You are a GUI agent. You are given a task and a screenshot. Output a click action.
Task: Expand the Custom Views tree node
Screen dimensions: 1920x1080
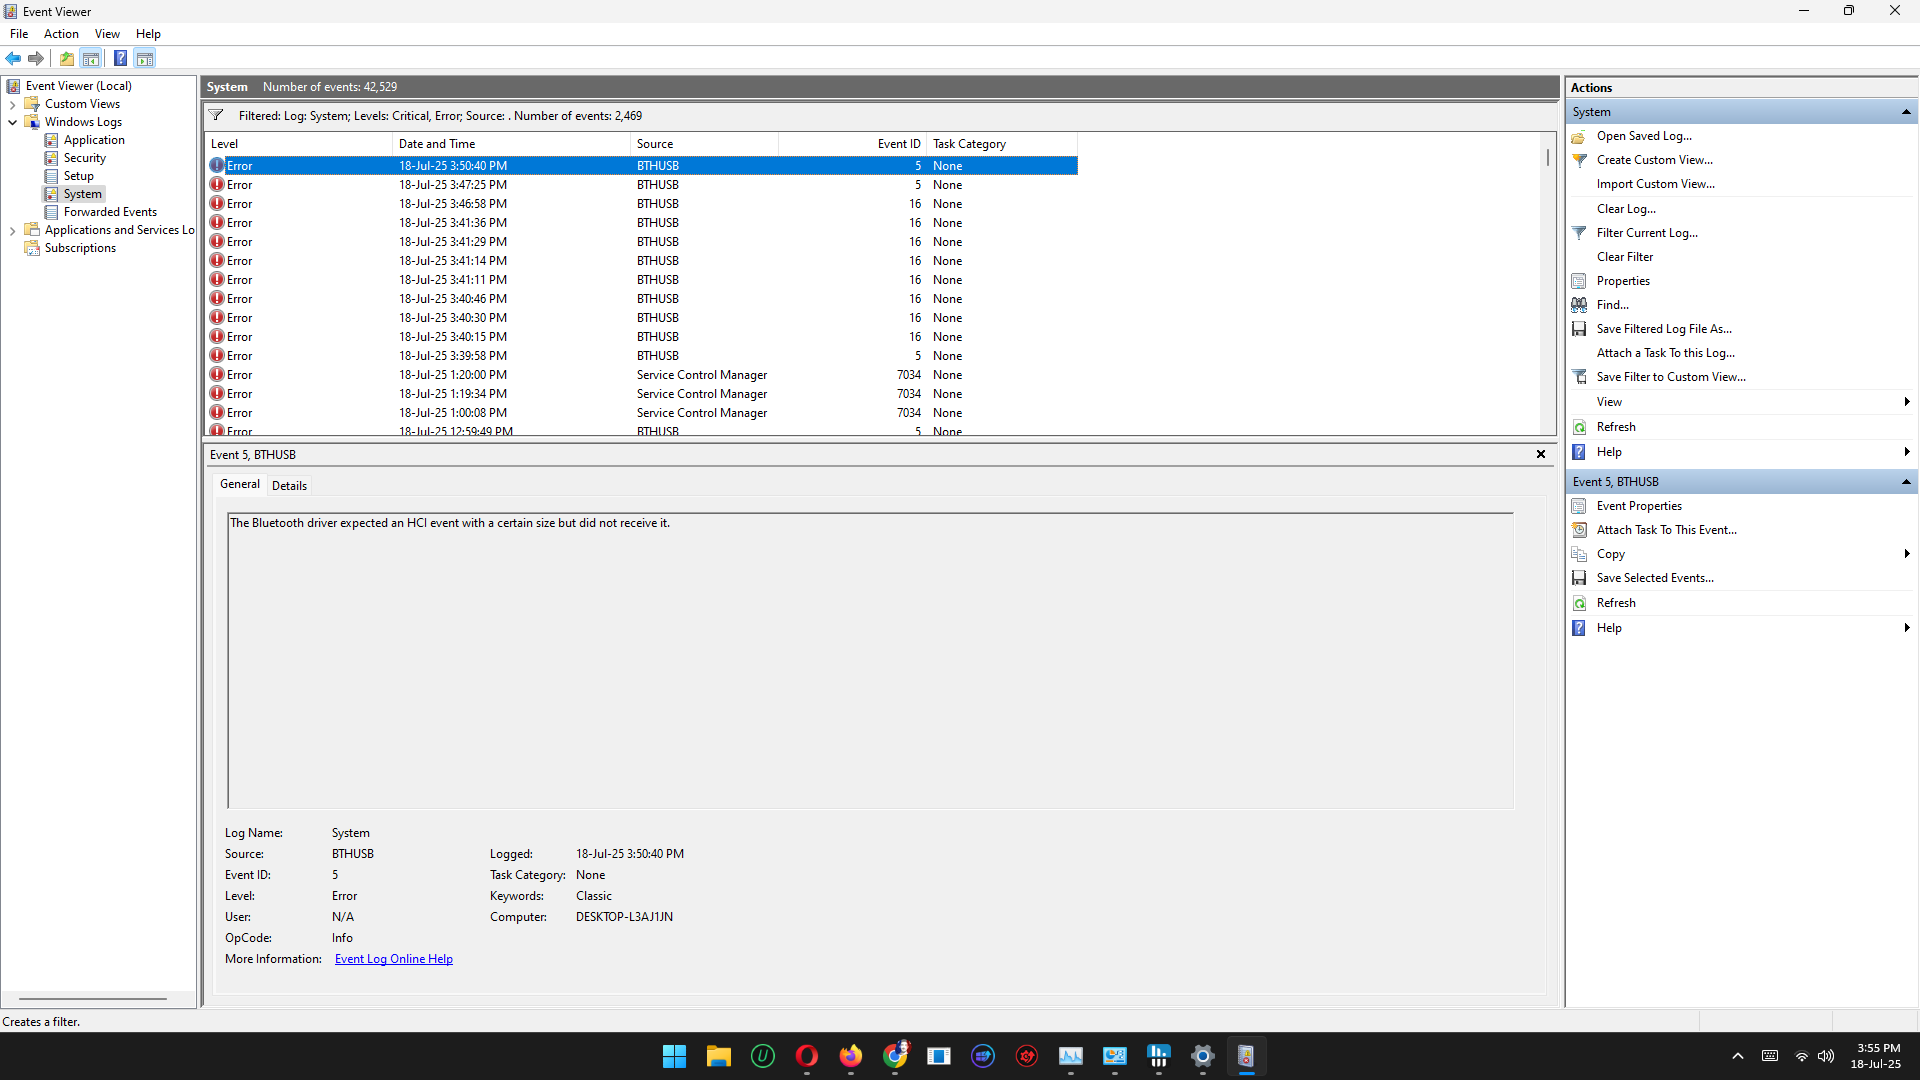coord(12,104)
